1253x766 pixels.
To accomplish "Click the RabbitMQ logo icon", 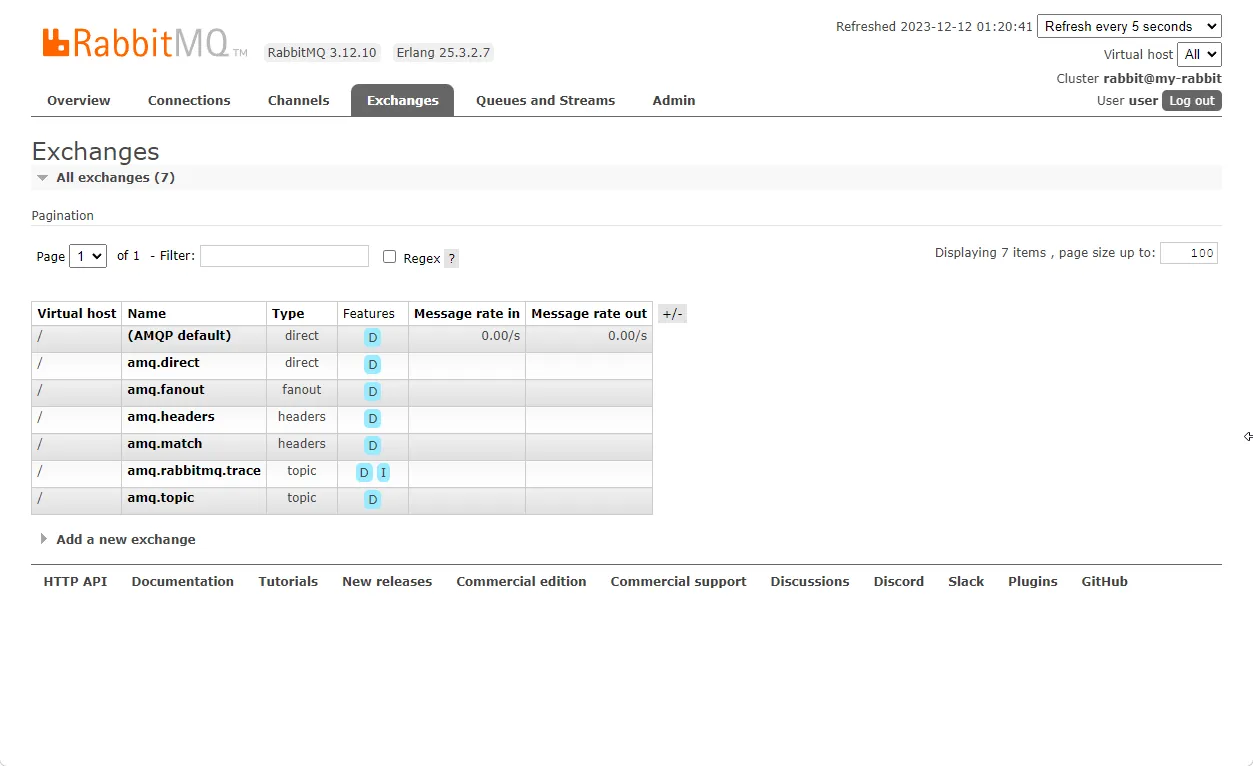I will coord(55,42).
